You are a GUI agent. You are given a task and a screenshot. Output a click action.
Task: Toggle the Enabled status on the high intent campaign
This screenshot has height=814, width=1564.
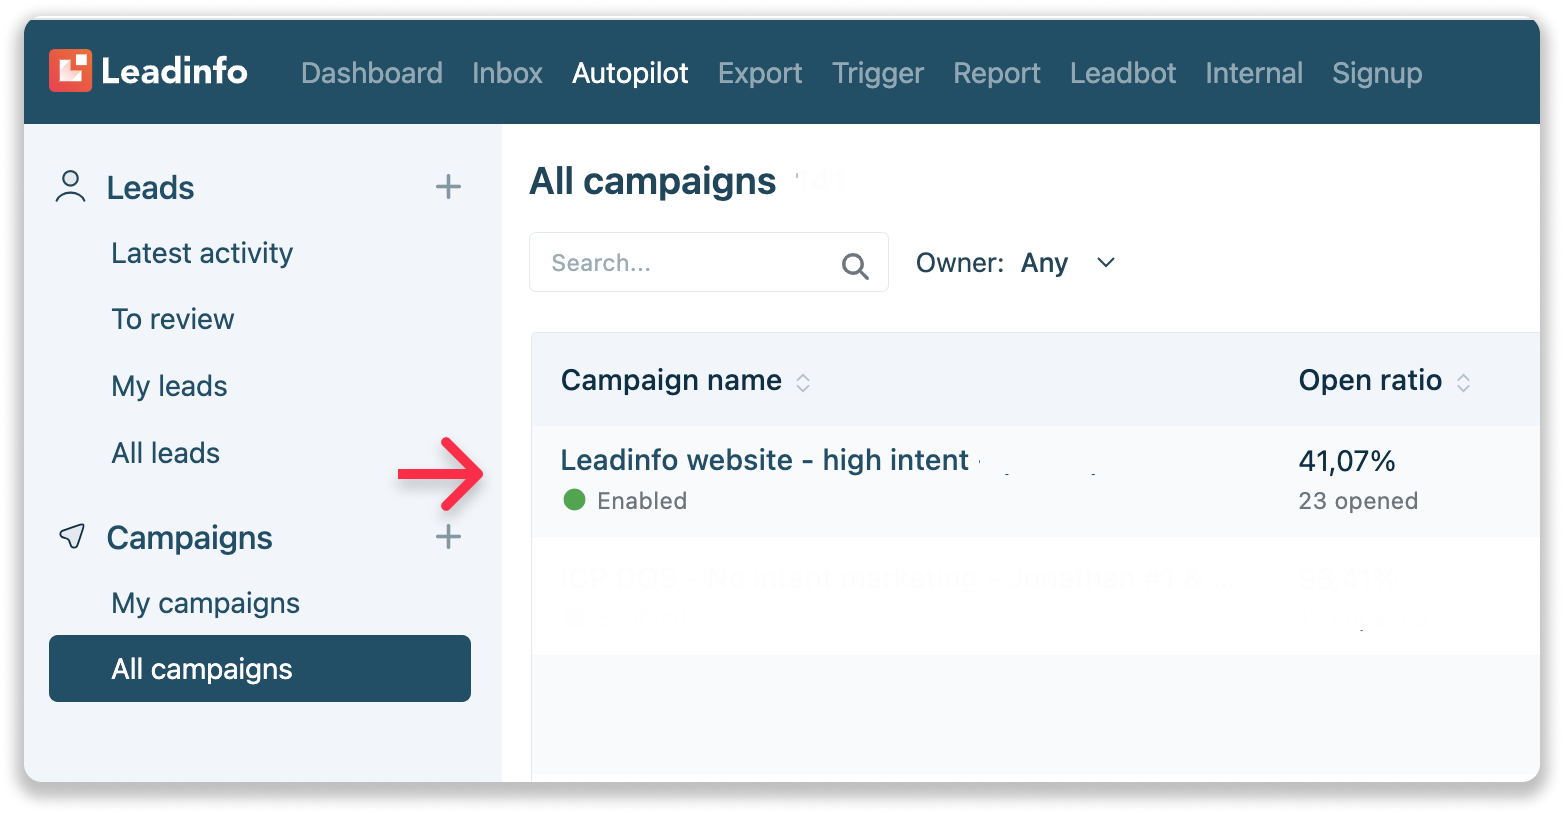coord(575,500)
